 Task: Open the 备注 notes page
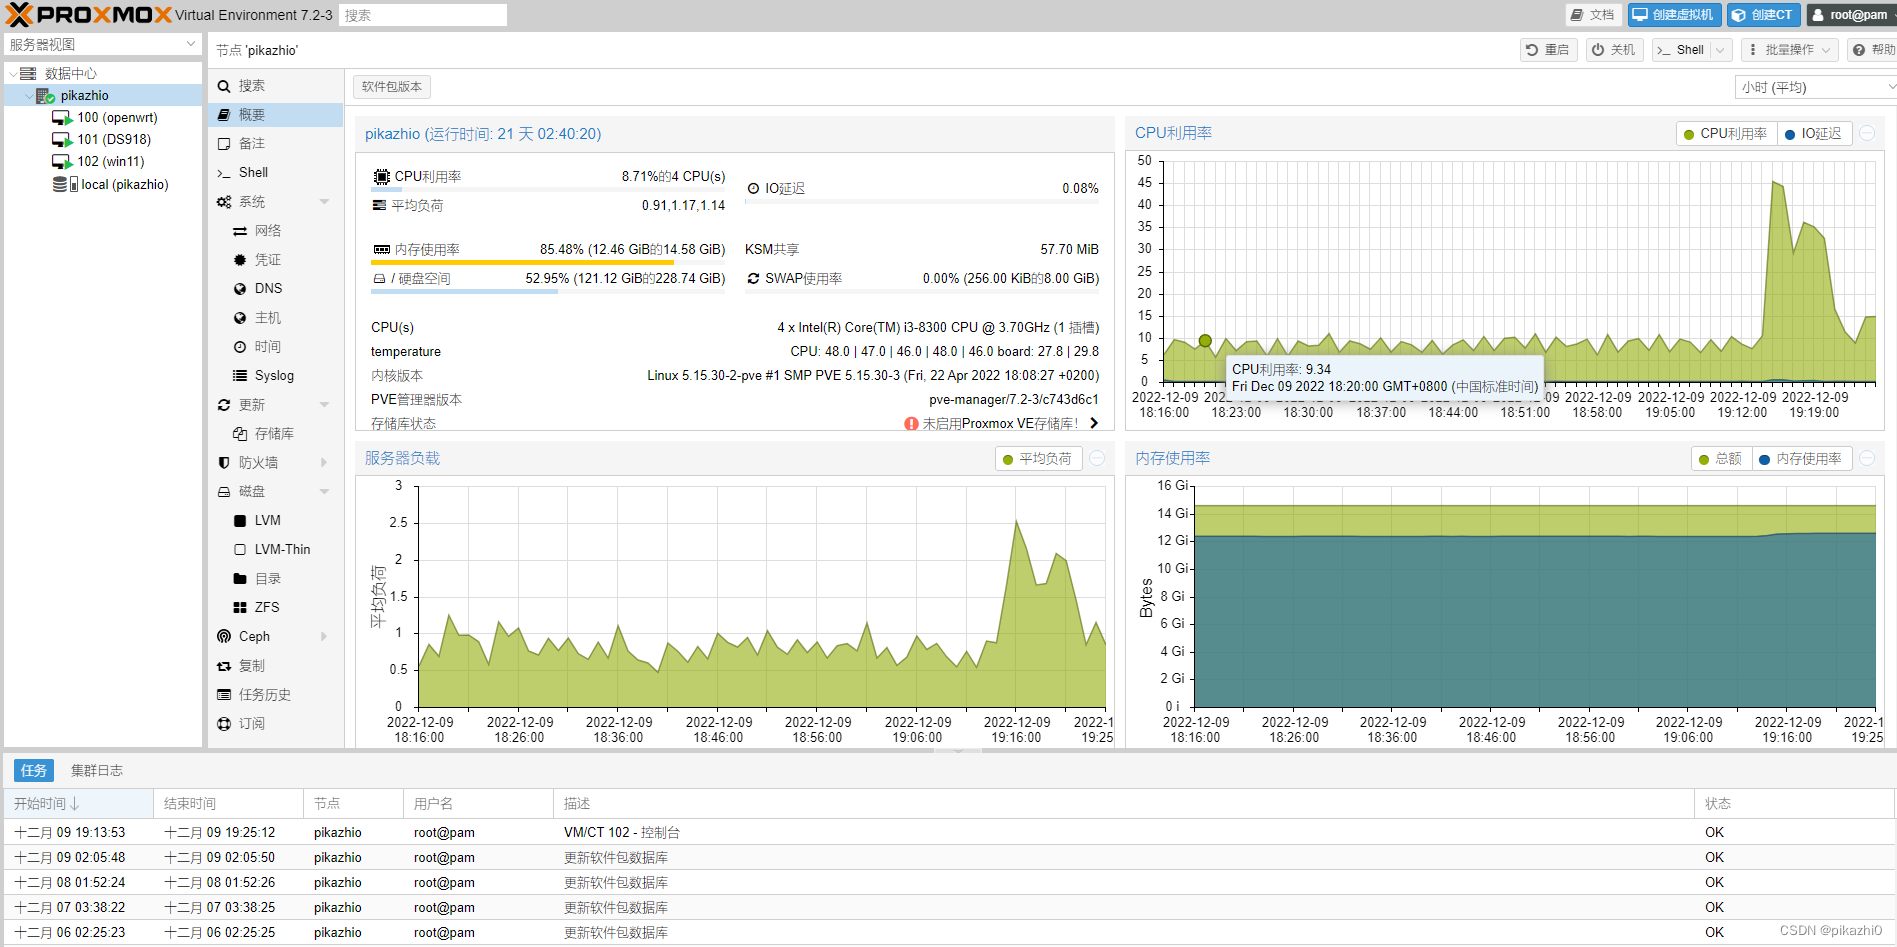point(275,144)
